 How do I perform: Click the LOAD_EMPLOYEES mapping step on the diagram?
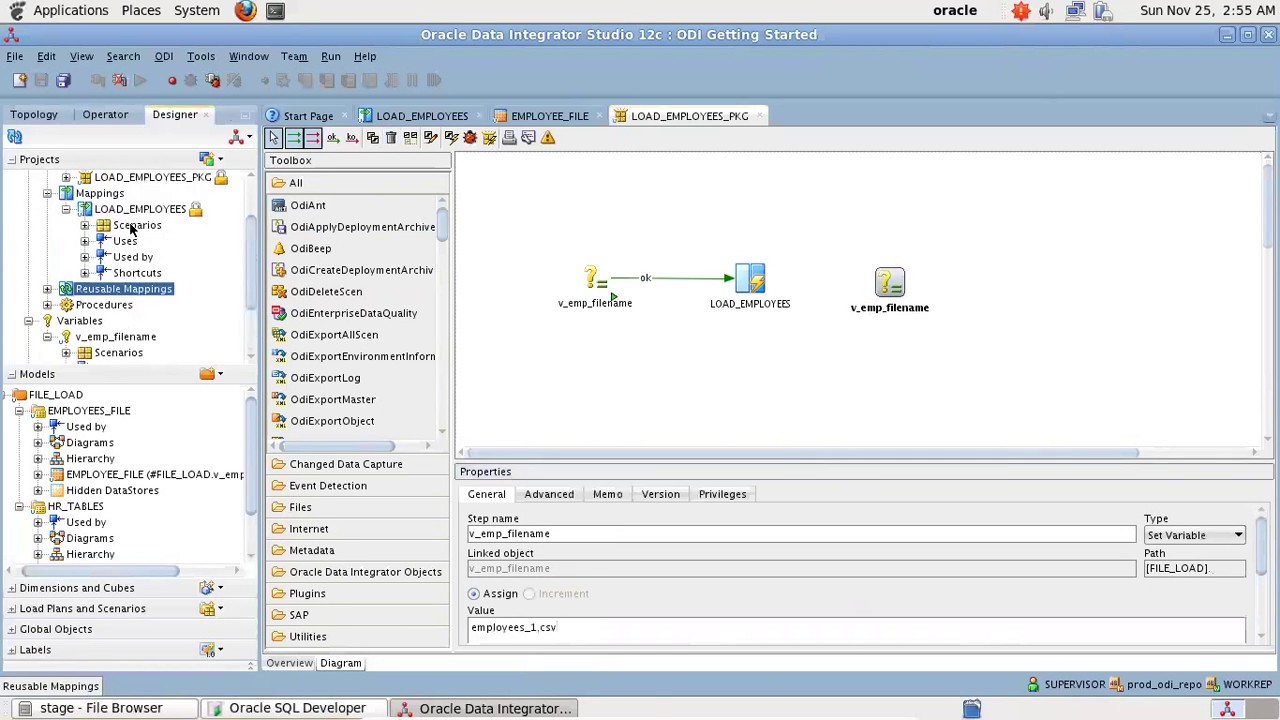(x=750, y=286)
